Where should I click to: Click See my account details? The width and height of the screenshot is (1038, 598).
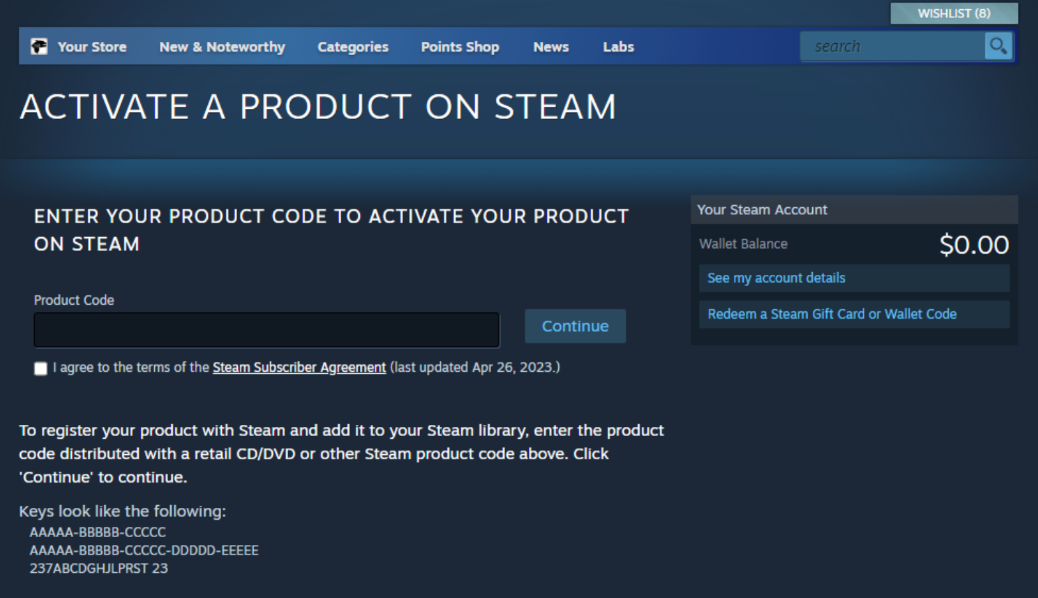(x=854, y=278)
